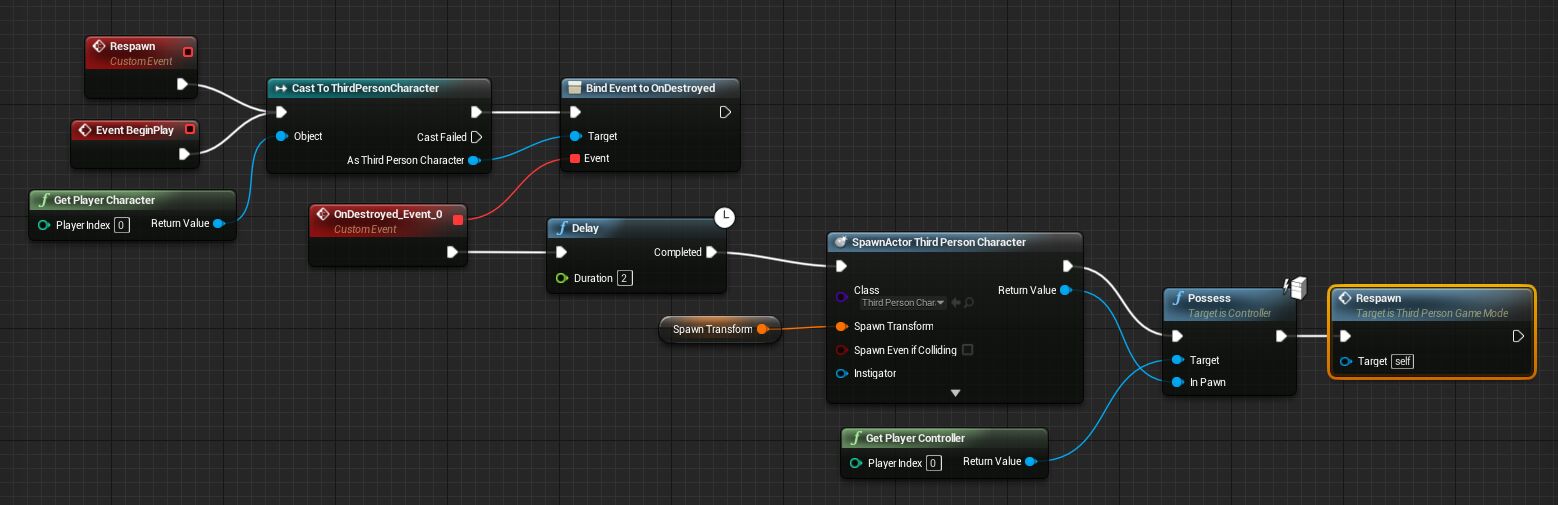Click the SpawnActor Return Value output pin
Viewport: 1558px width, 505px height.
[1066, 290]
